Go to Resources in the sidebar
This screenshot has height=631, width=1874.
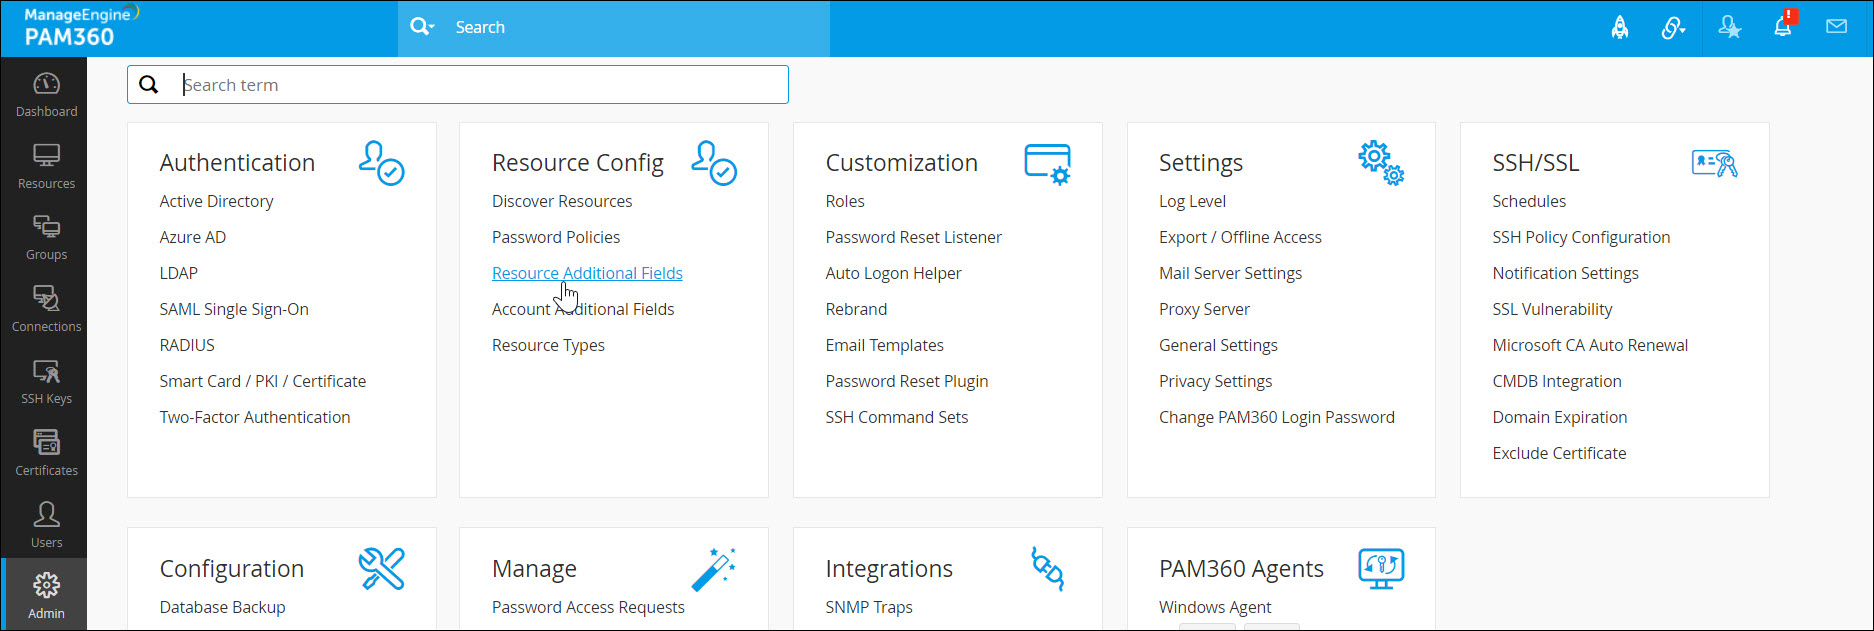pyautogui.click(x=46, y=167)
